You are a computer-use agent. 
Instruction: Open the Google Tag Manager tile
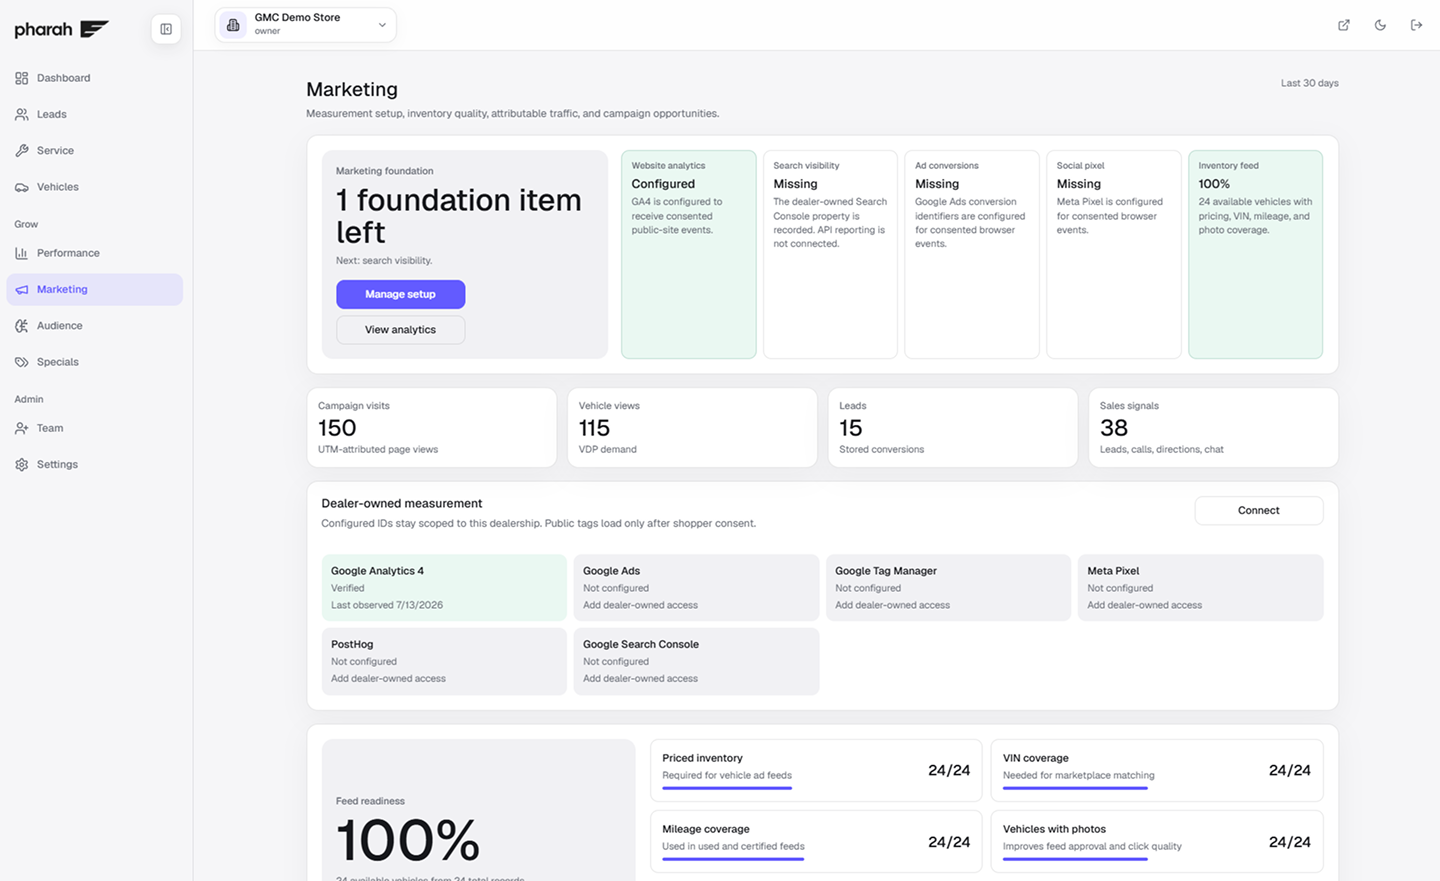click(948, 588)
